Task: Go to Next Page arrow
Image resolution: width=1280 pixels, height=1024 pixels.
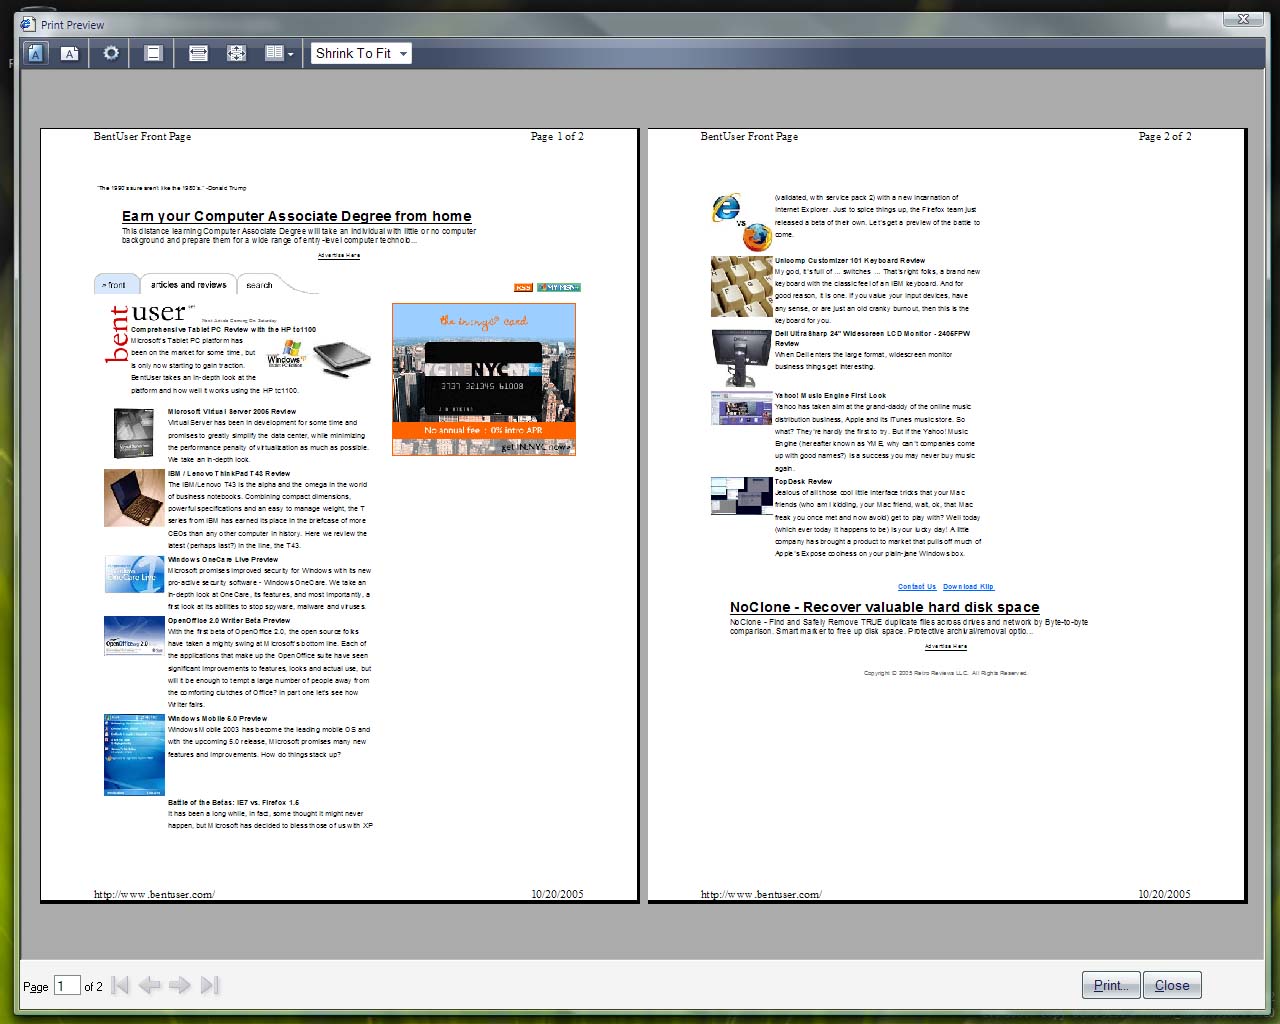Action: (x=180, y=986)
